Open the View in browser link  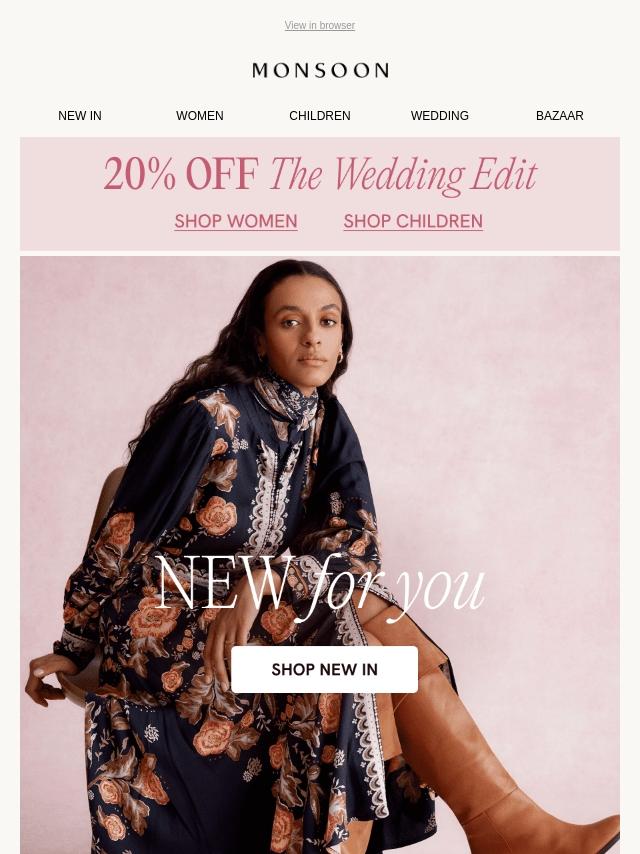coord(320,25)
